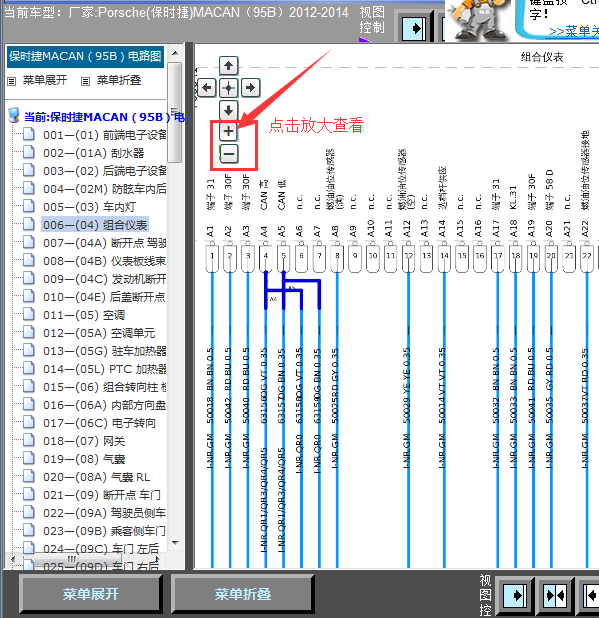Open tree item 023—(09B) 乘客侧车门
This screenshot has height=618, width=599.
click(104, 531)
